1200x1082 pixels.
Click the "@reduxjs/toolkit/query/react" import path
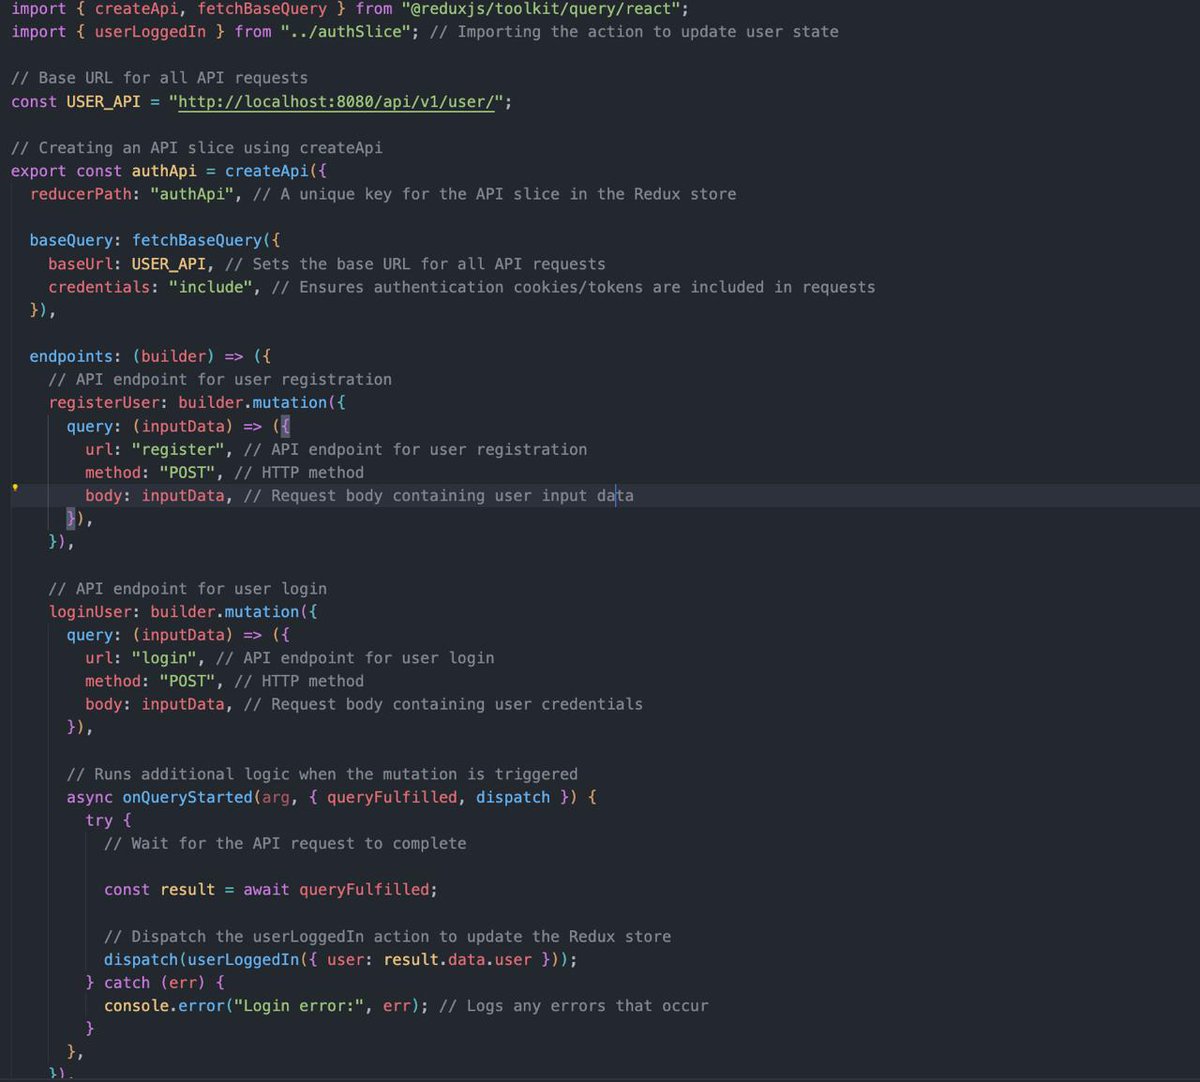(541, 9)
